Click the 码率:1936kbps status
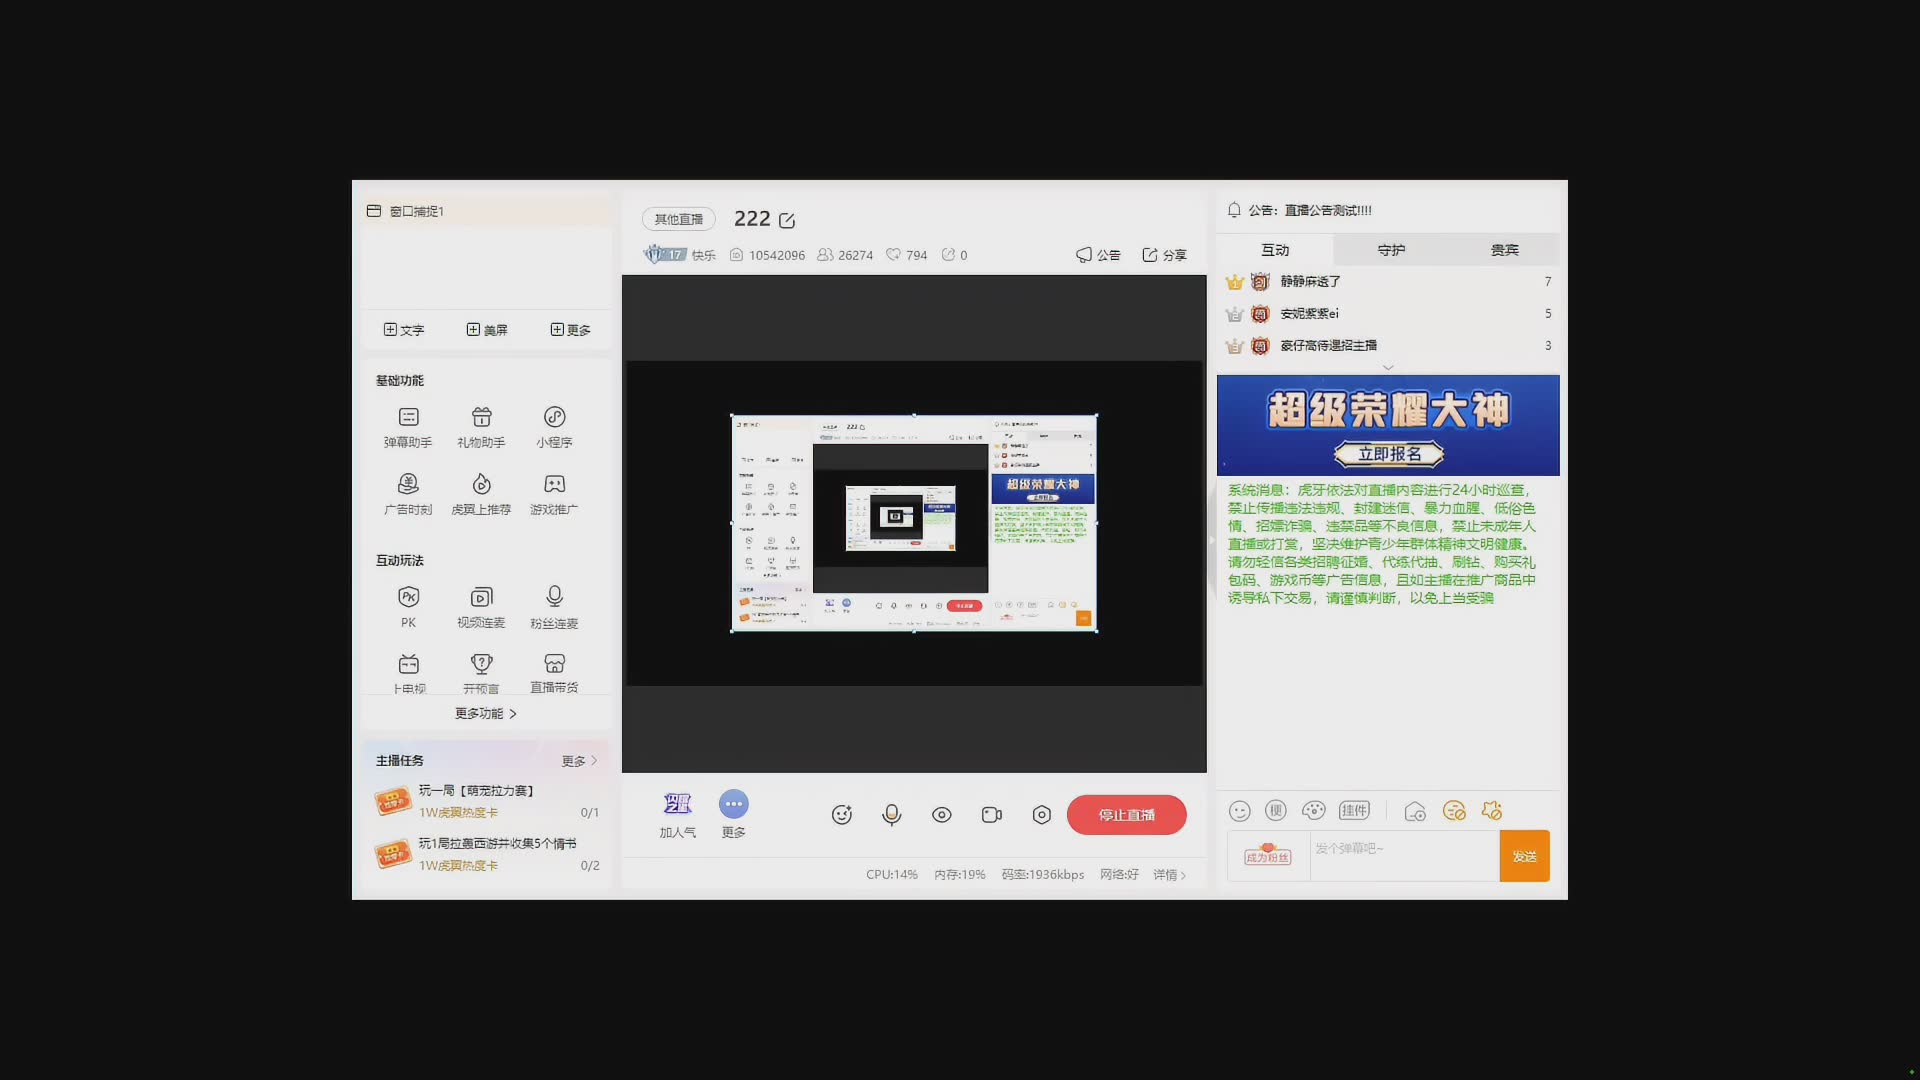The height and width of the screenshot is (1080, 1920). tap(1043, 875)
